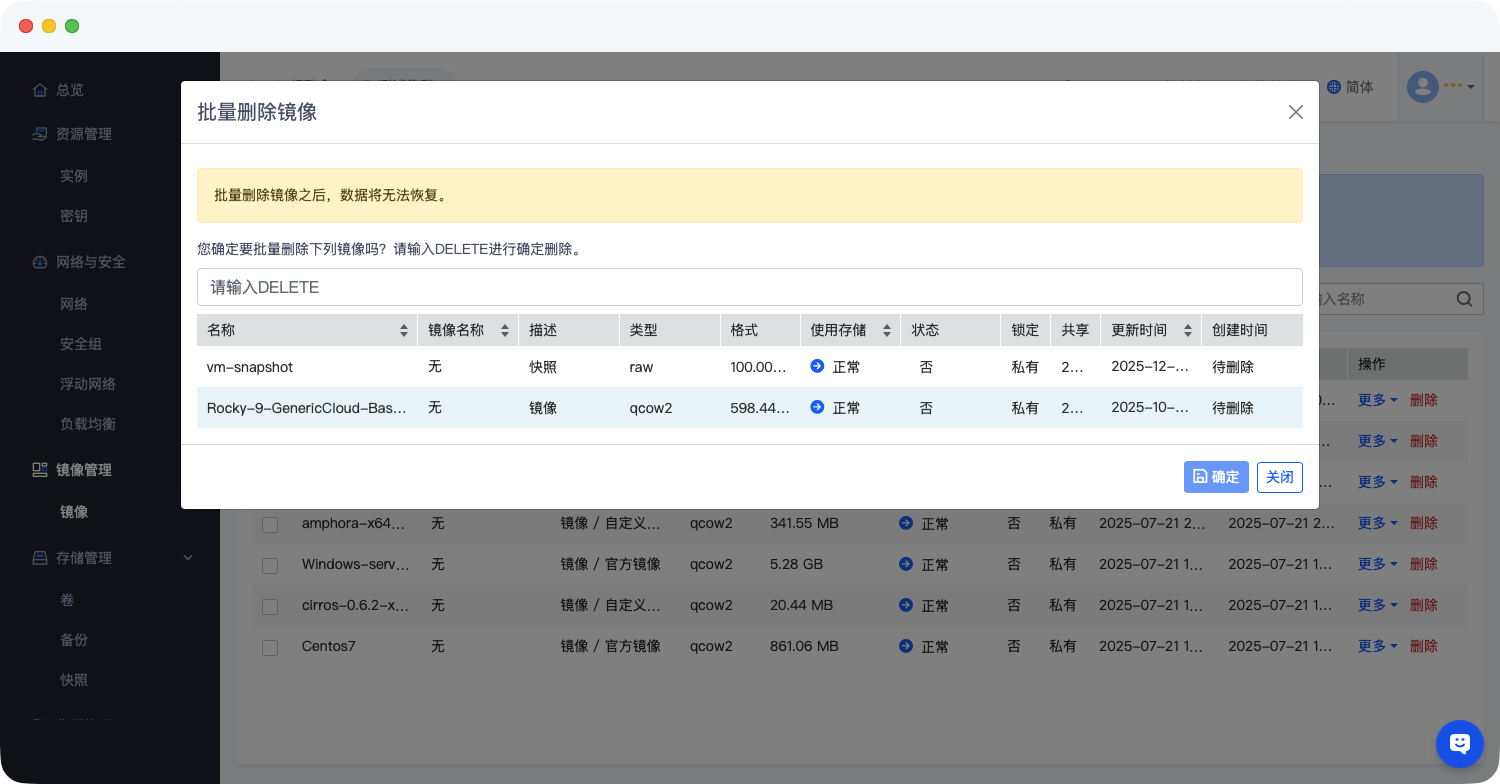The height and width of the screenshot is (784, 1500).
Task: Check the Centos7 row checkbox
Action: click(270, 647)
